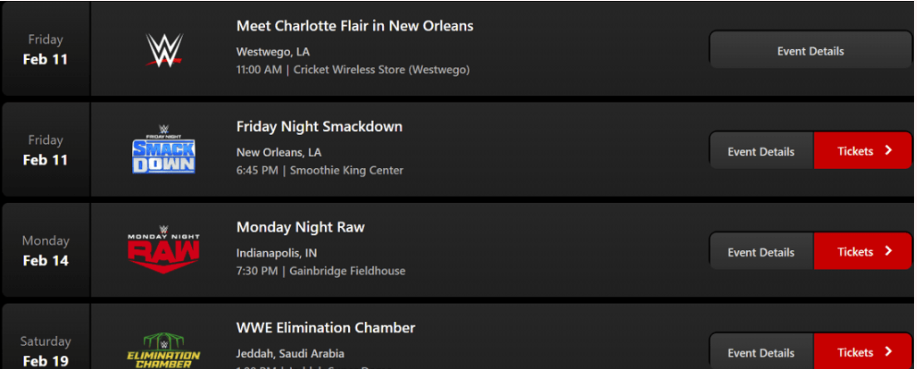The image size is (917, 369).
Task: Open Event Details for Friday Night Smackdown
Action: [761, 151]
